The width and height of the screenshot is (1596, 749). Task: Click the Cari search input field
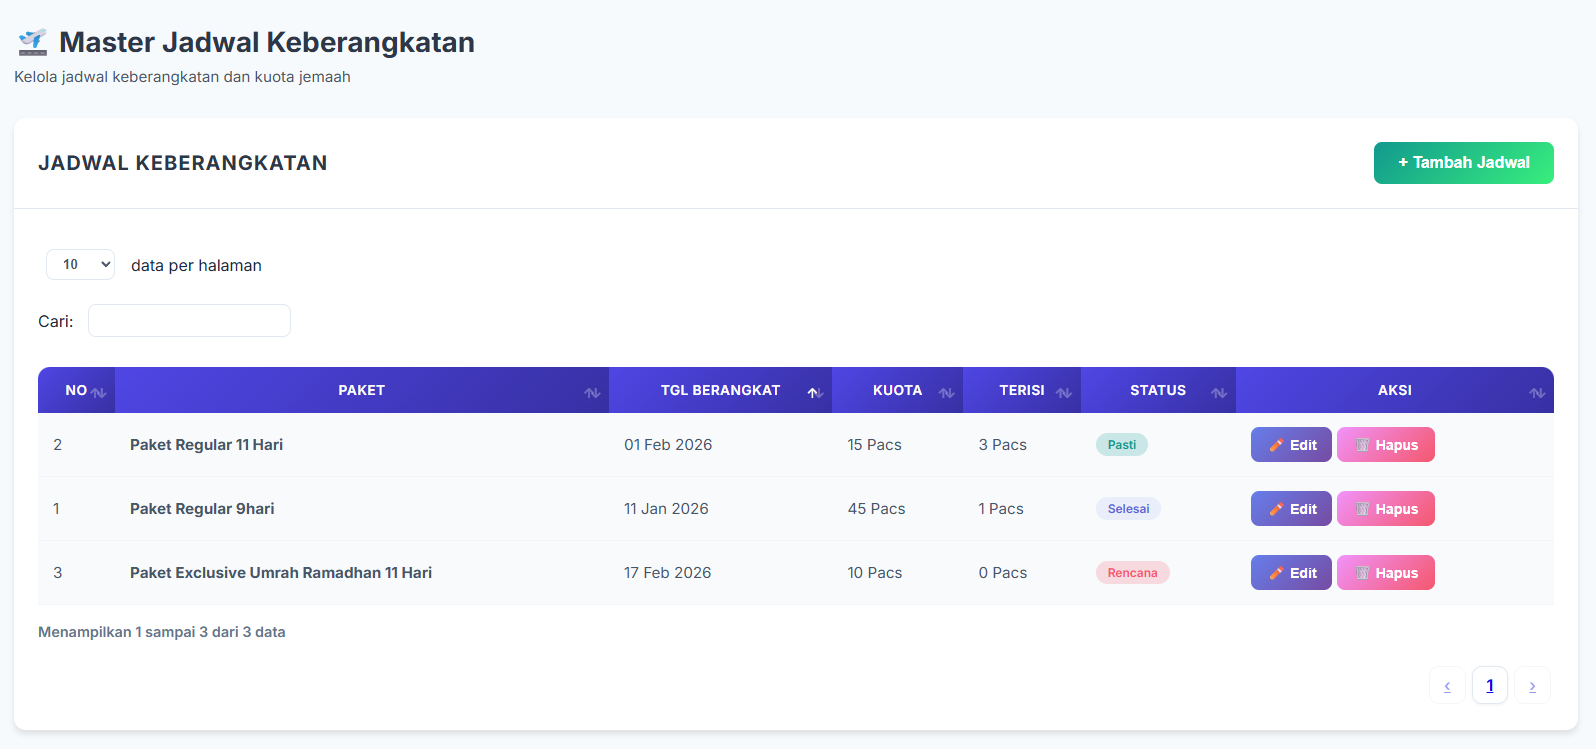click(x=189, y=321)
